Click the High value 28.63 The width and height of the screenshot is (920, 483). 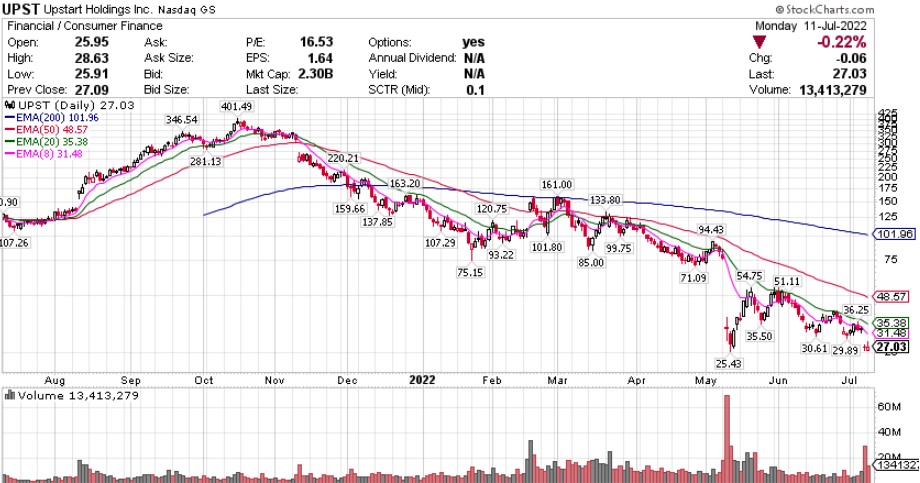click(92, 58)
